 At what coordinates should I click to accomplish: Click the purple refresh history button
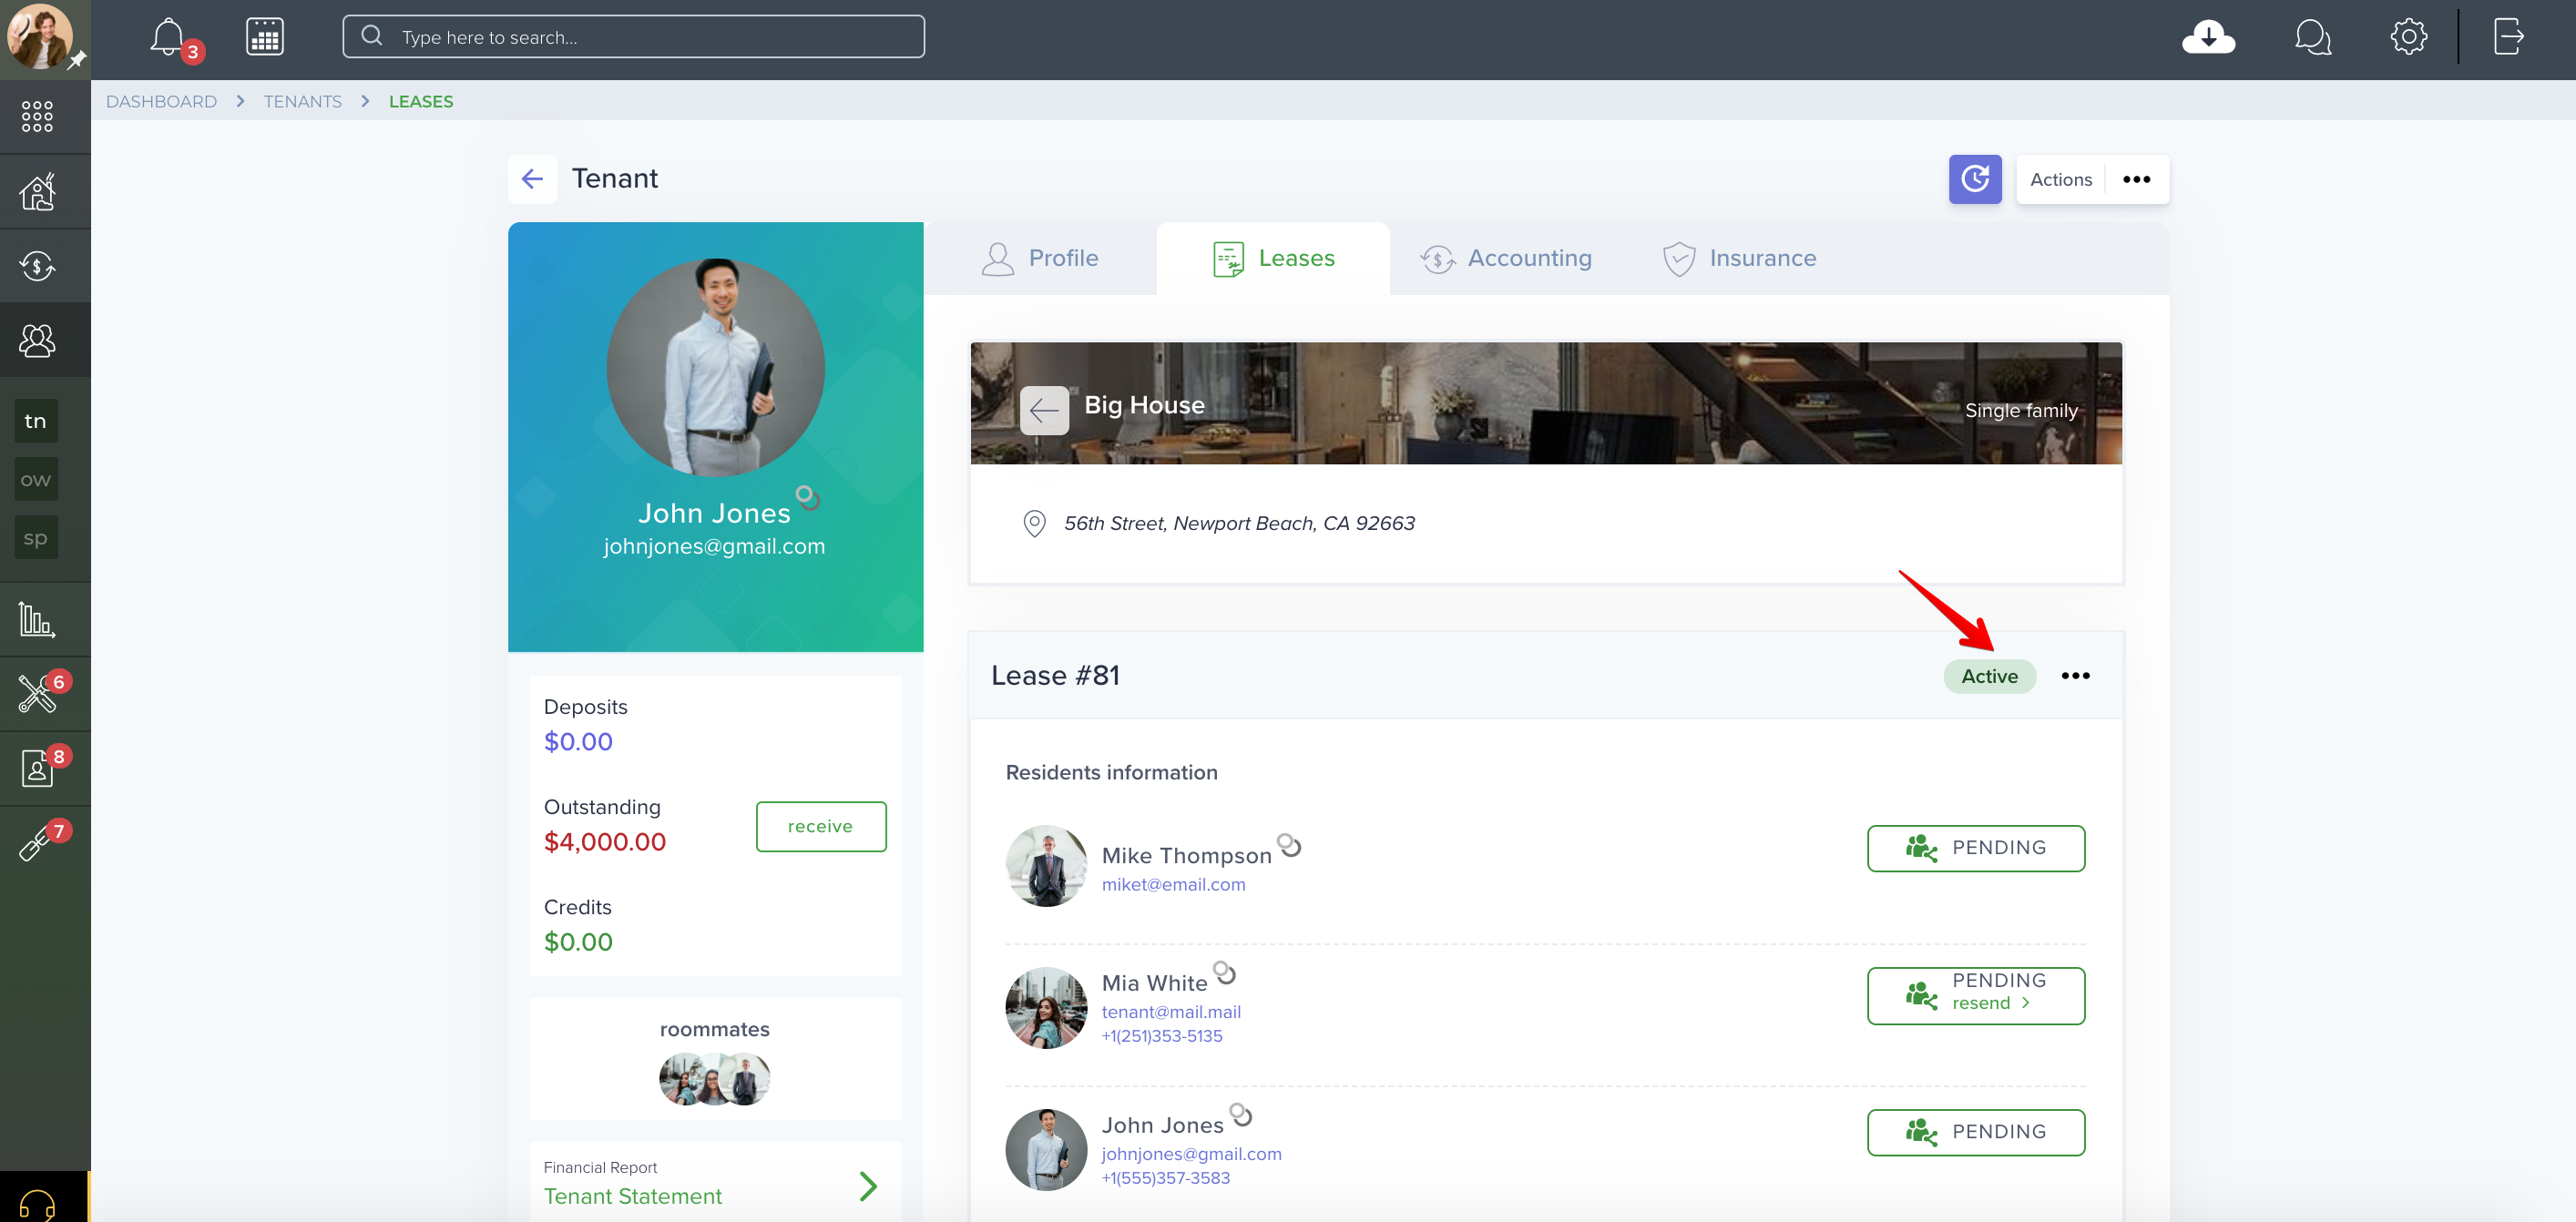pyautogui.click(x=1975, y=179)
